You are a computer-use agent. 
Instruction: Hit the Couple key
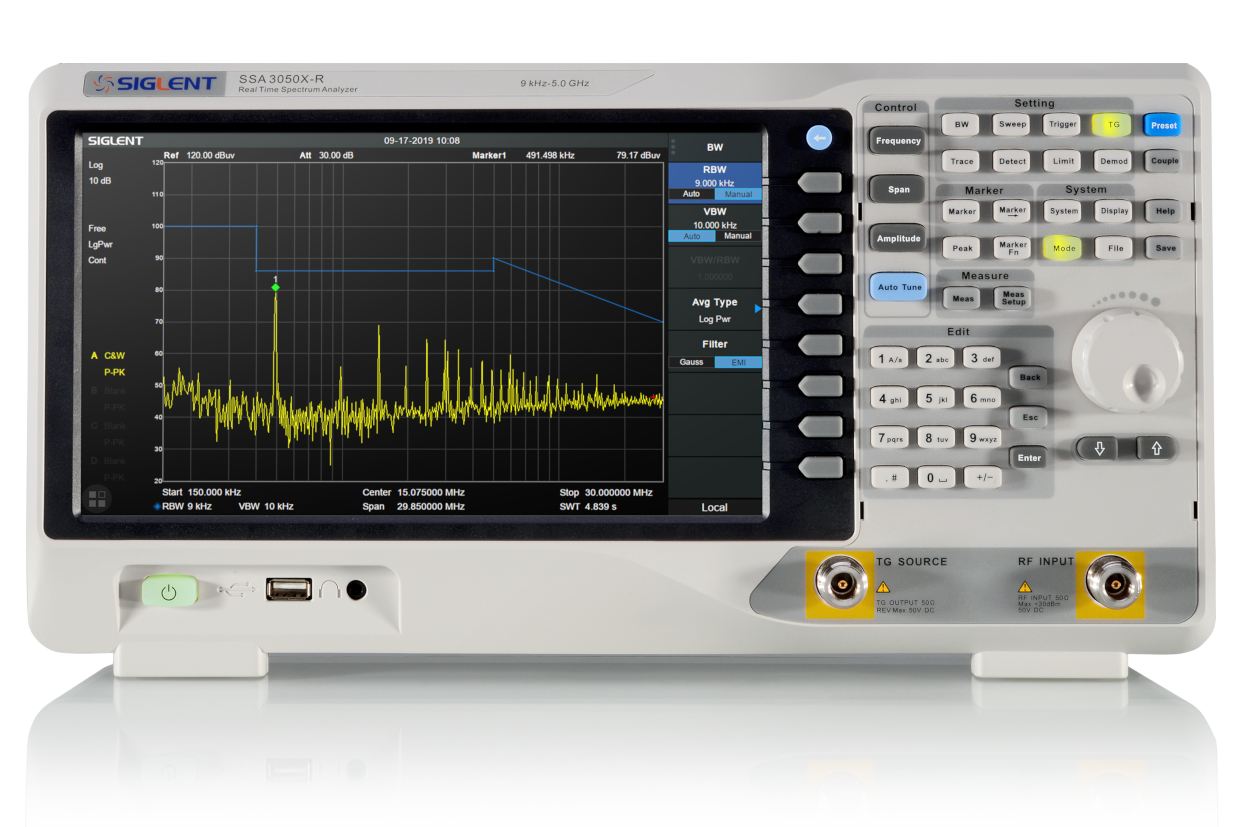click(1164, 161)
